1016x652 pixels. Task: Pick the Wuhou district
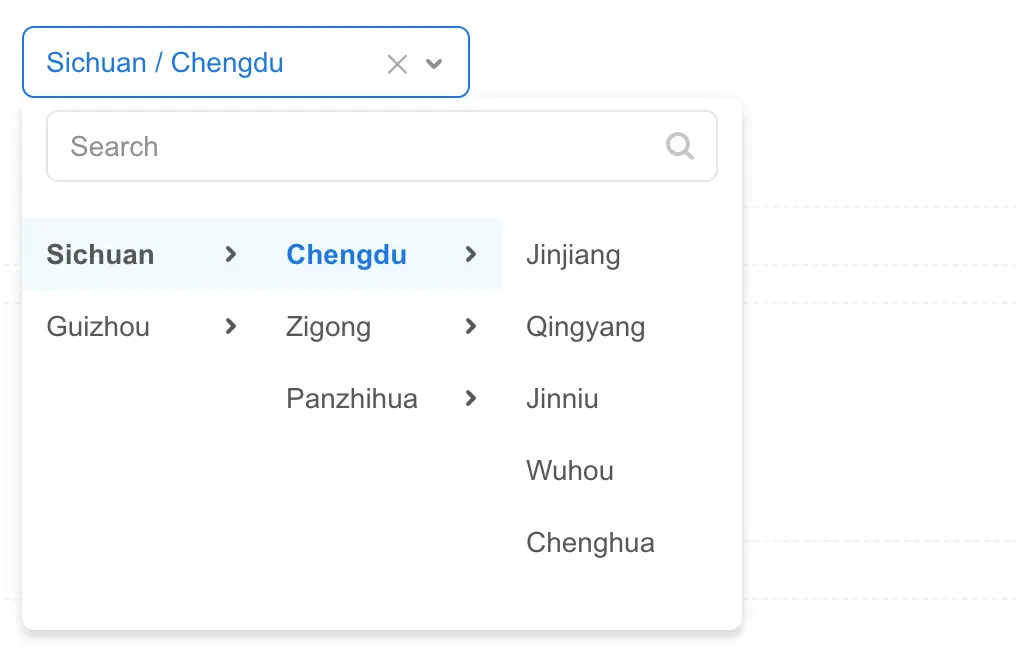[x=570, y=470]
